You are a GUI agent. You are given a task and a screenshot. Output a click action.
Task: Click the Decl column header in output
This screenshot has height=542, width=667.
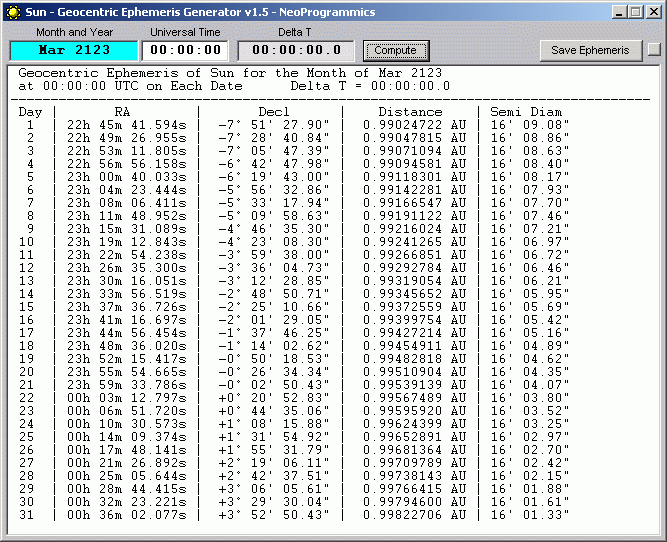coord(273,112)
